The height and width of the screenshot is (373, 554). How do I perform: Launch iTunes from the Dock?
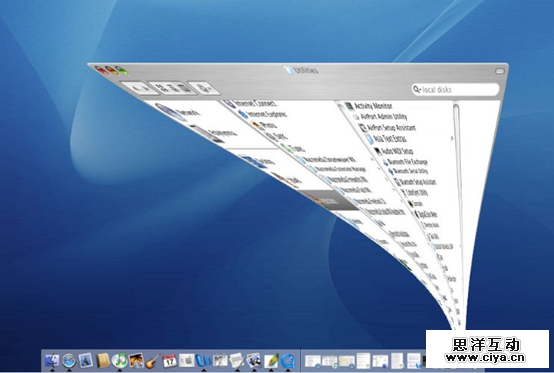tap(119, 360)
